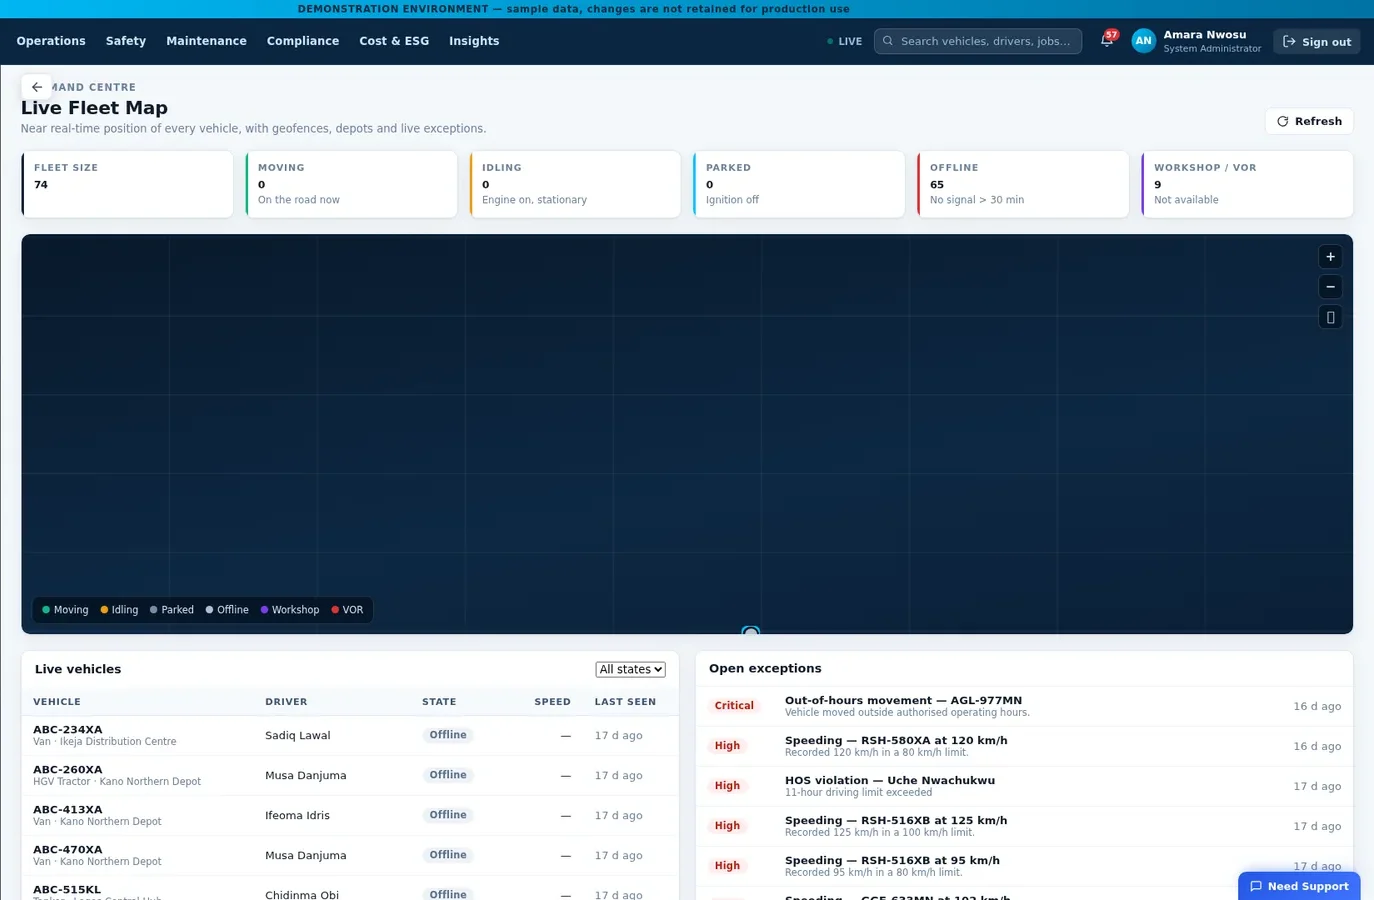Screen dimensions: 1374x900
Task: Select vehicle ABC-470XA row
Action: [x=350, y=855]
